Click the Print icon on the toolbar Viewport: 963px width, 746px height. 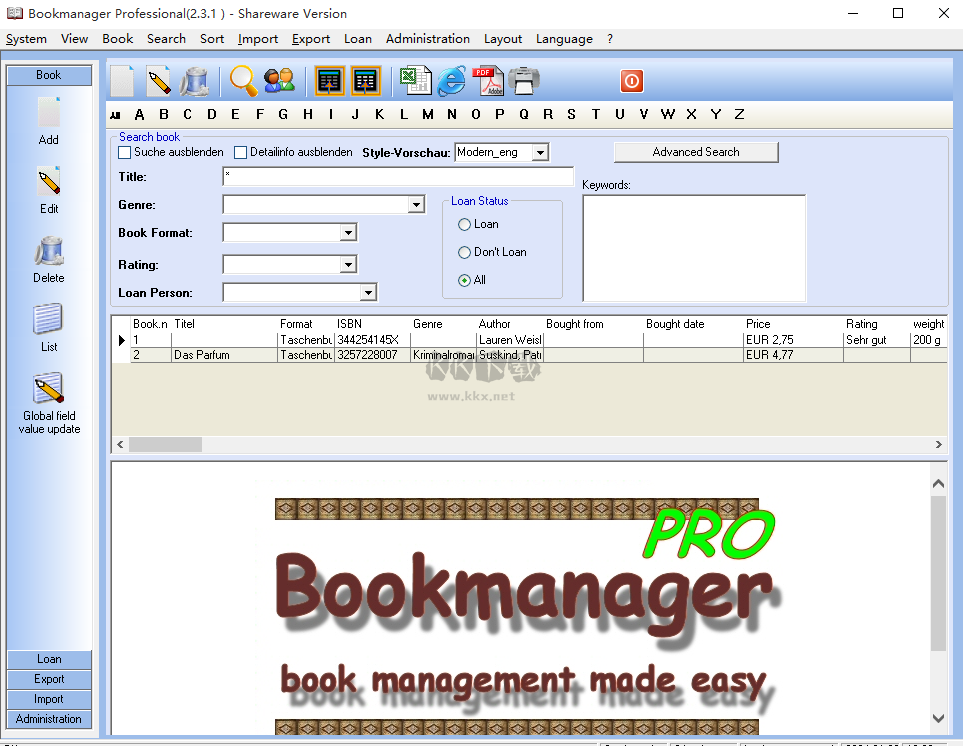click(523, 80)
